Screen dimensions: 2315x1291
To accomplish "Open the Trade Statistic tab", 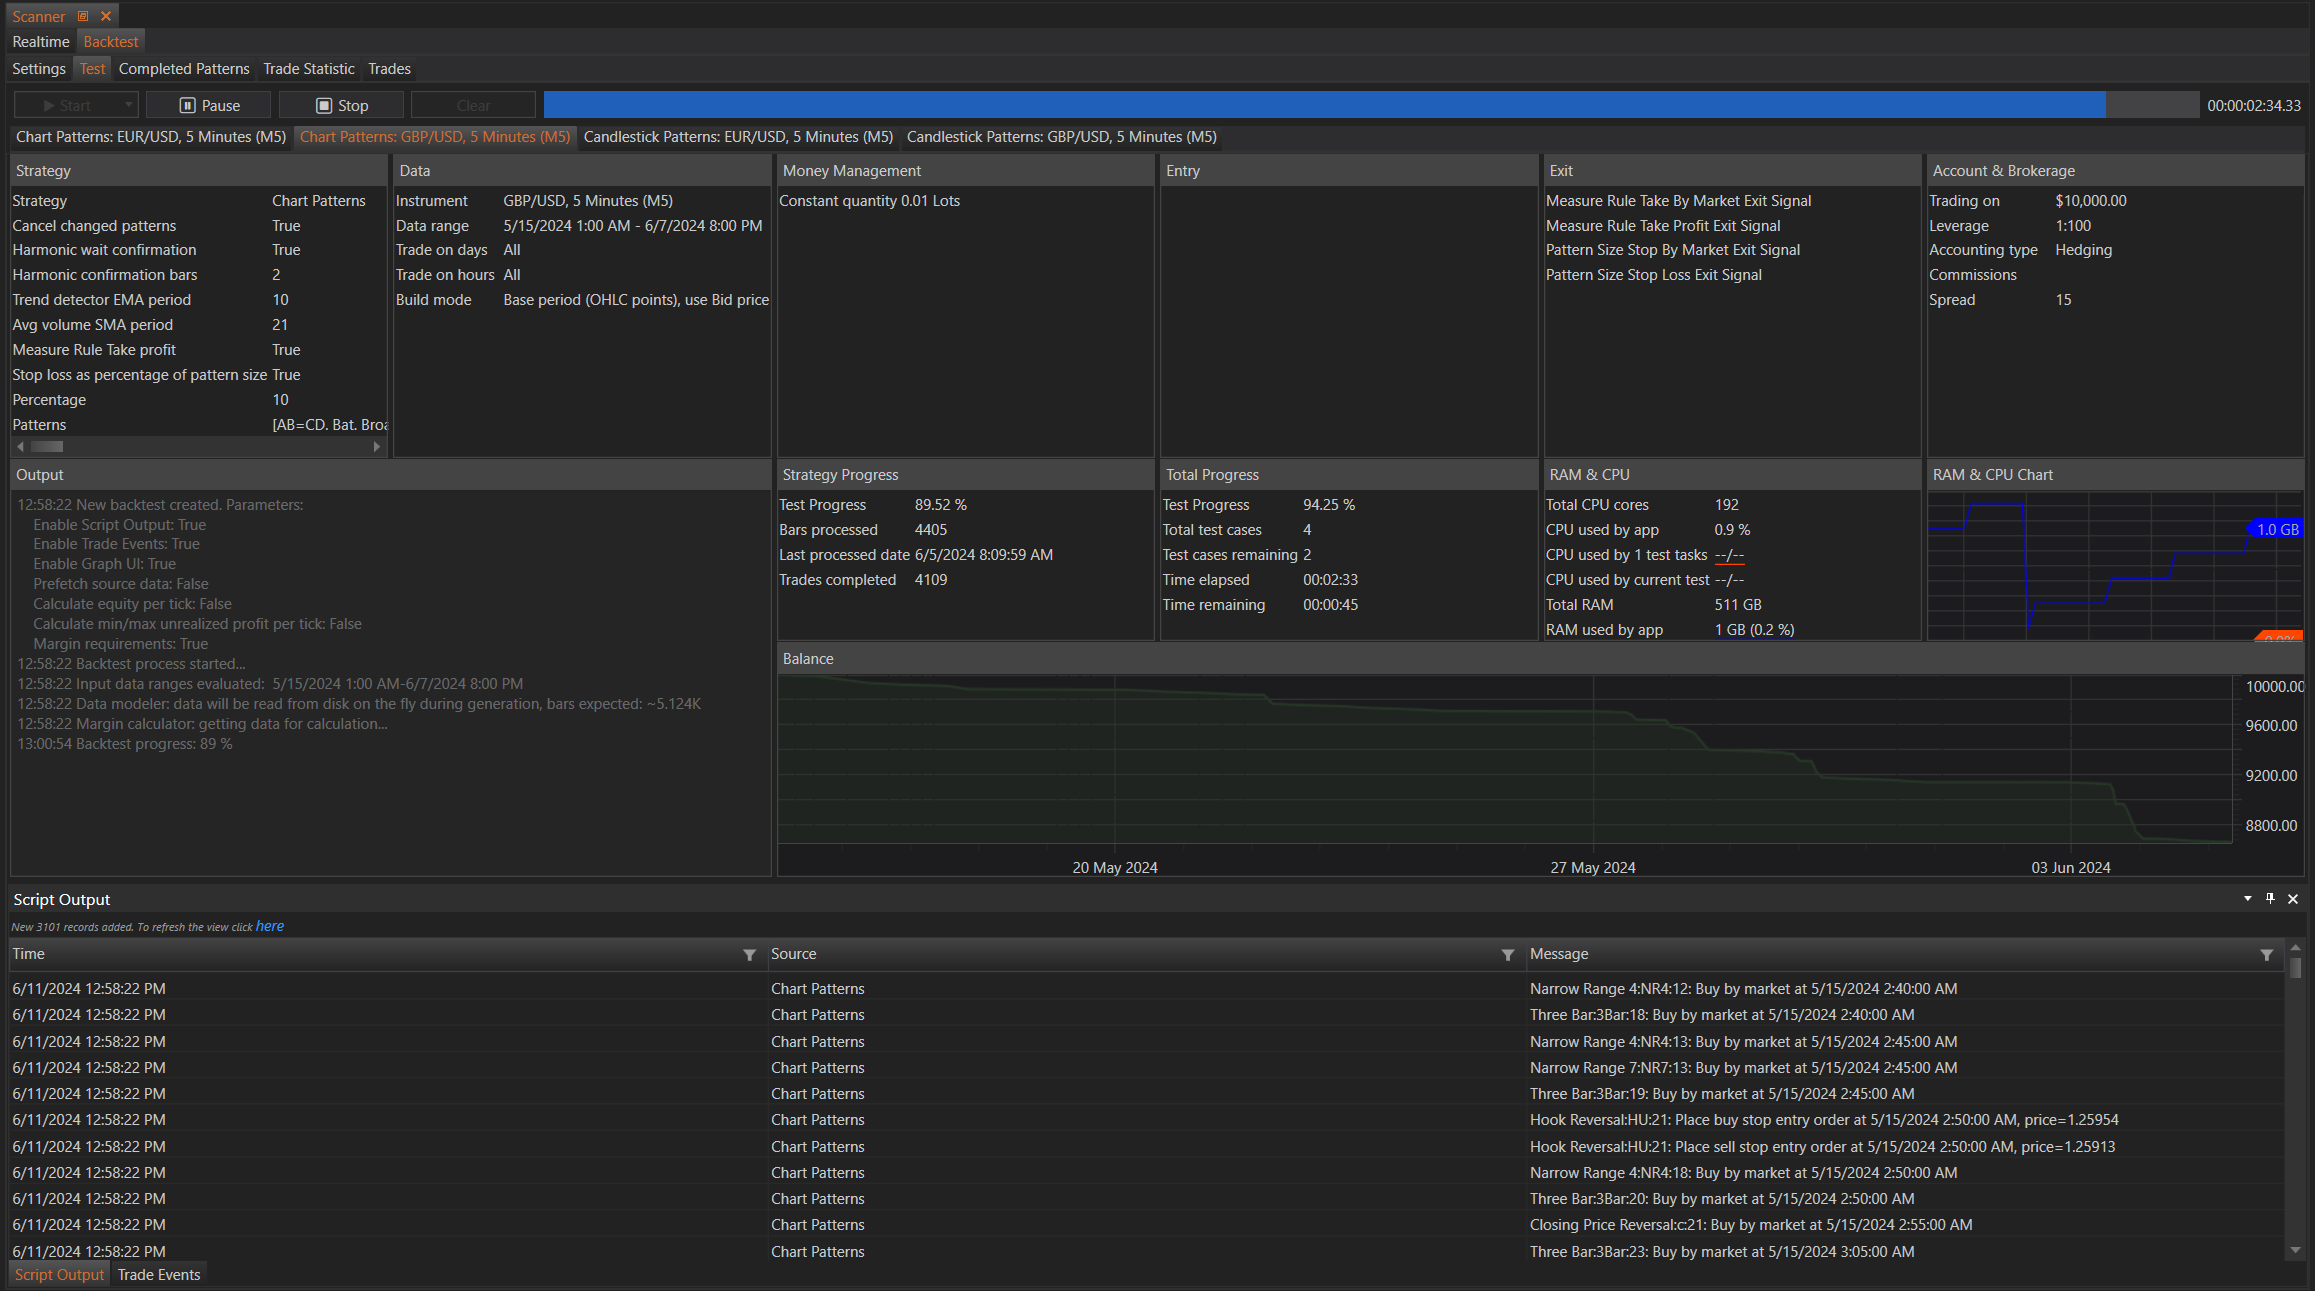I will pos(308,69).
